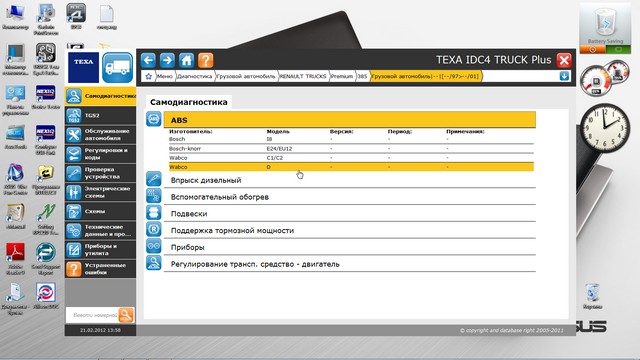Viewport: 640px width, 360px height.
Task: Click the retarder R category icon
Action: click(x=154, y=229)
